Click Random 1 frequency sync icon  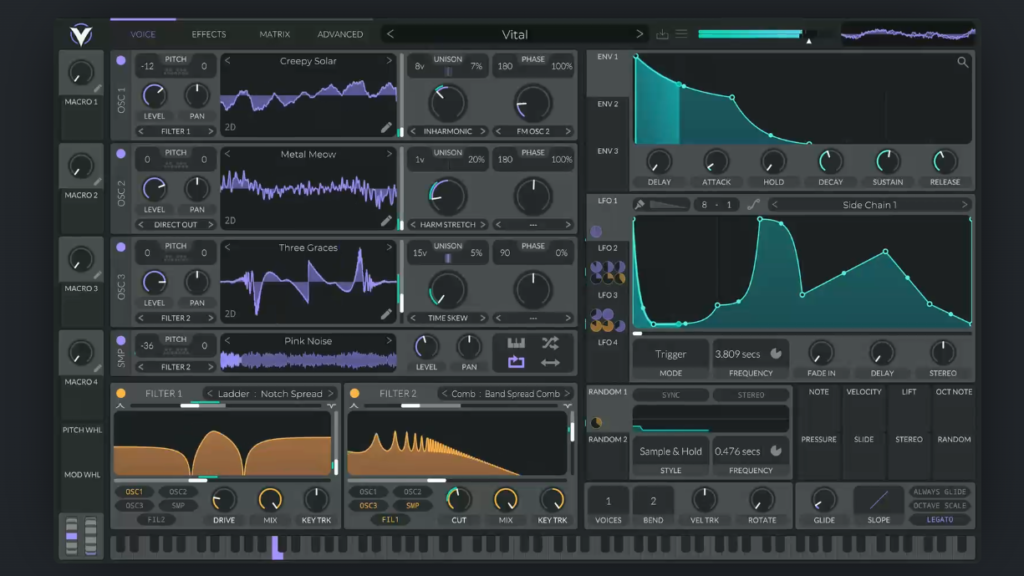[776, 451]
